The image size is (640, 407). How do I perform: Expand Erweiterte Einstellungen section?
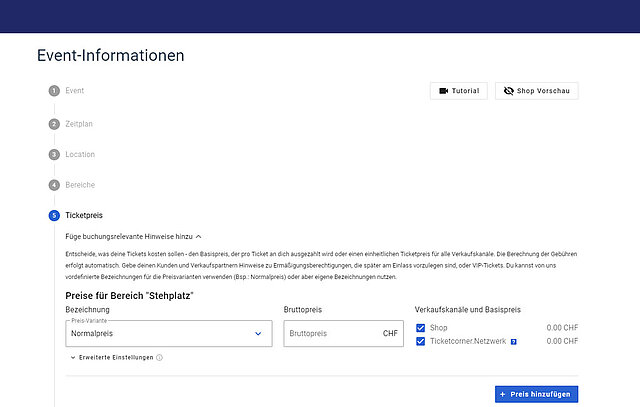click(x=110, y=357)
